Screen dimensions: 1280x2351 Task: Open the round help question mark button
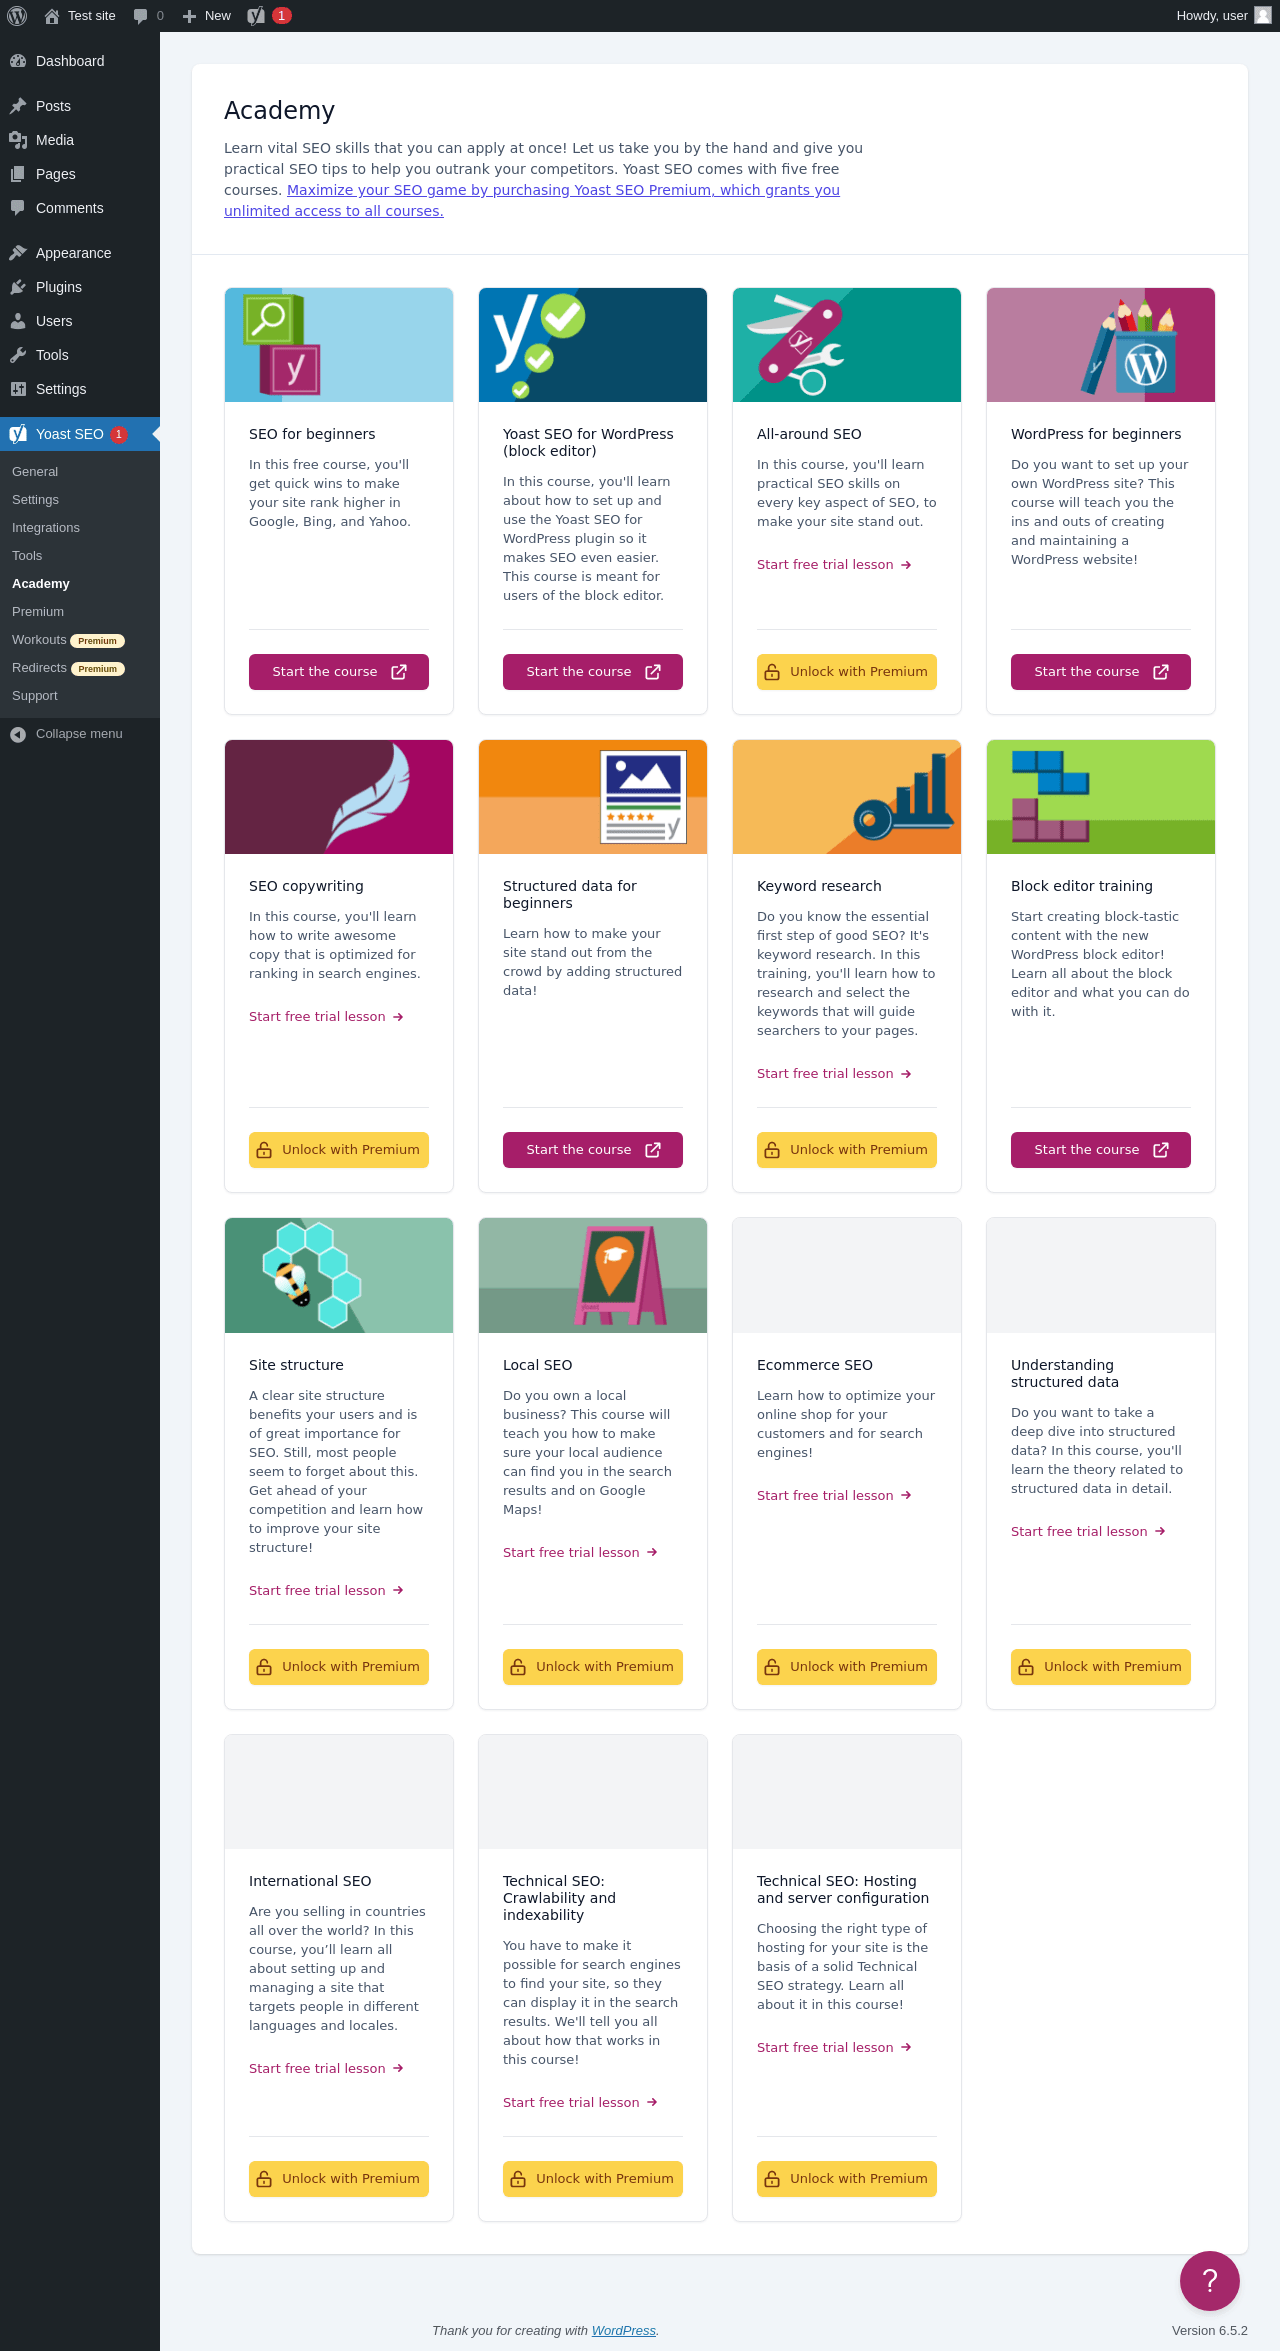[x=1210, y=2281]
